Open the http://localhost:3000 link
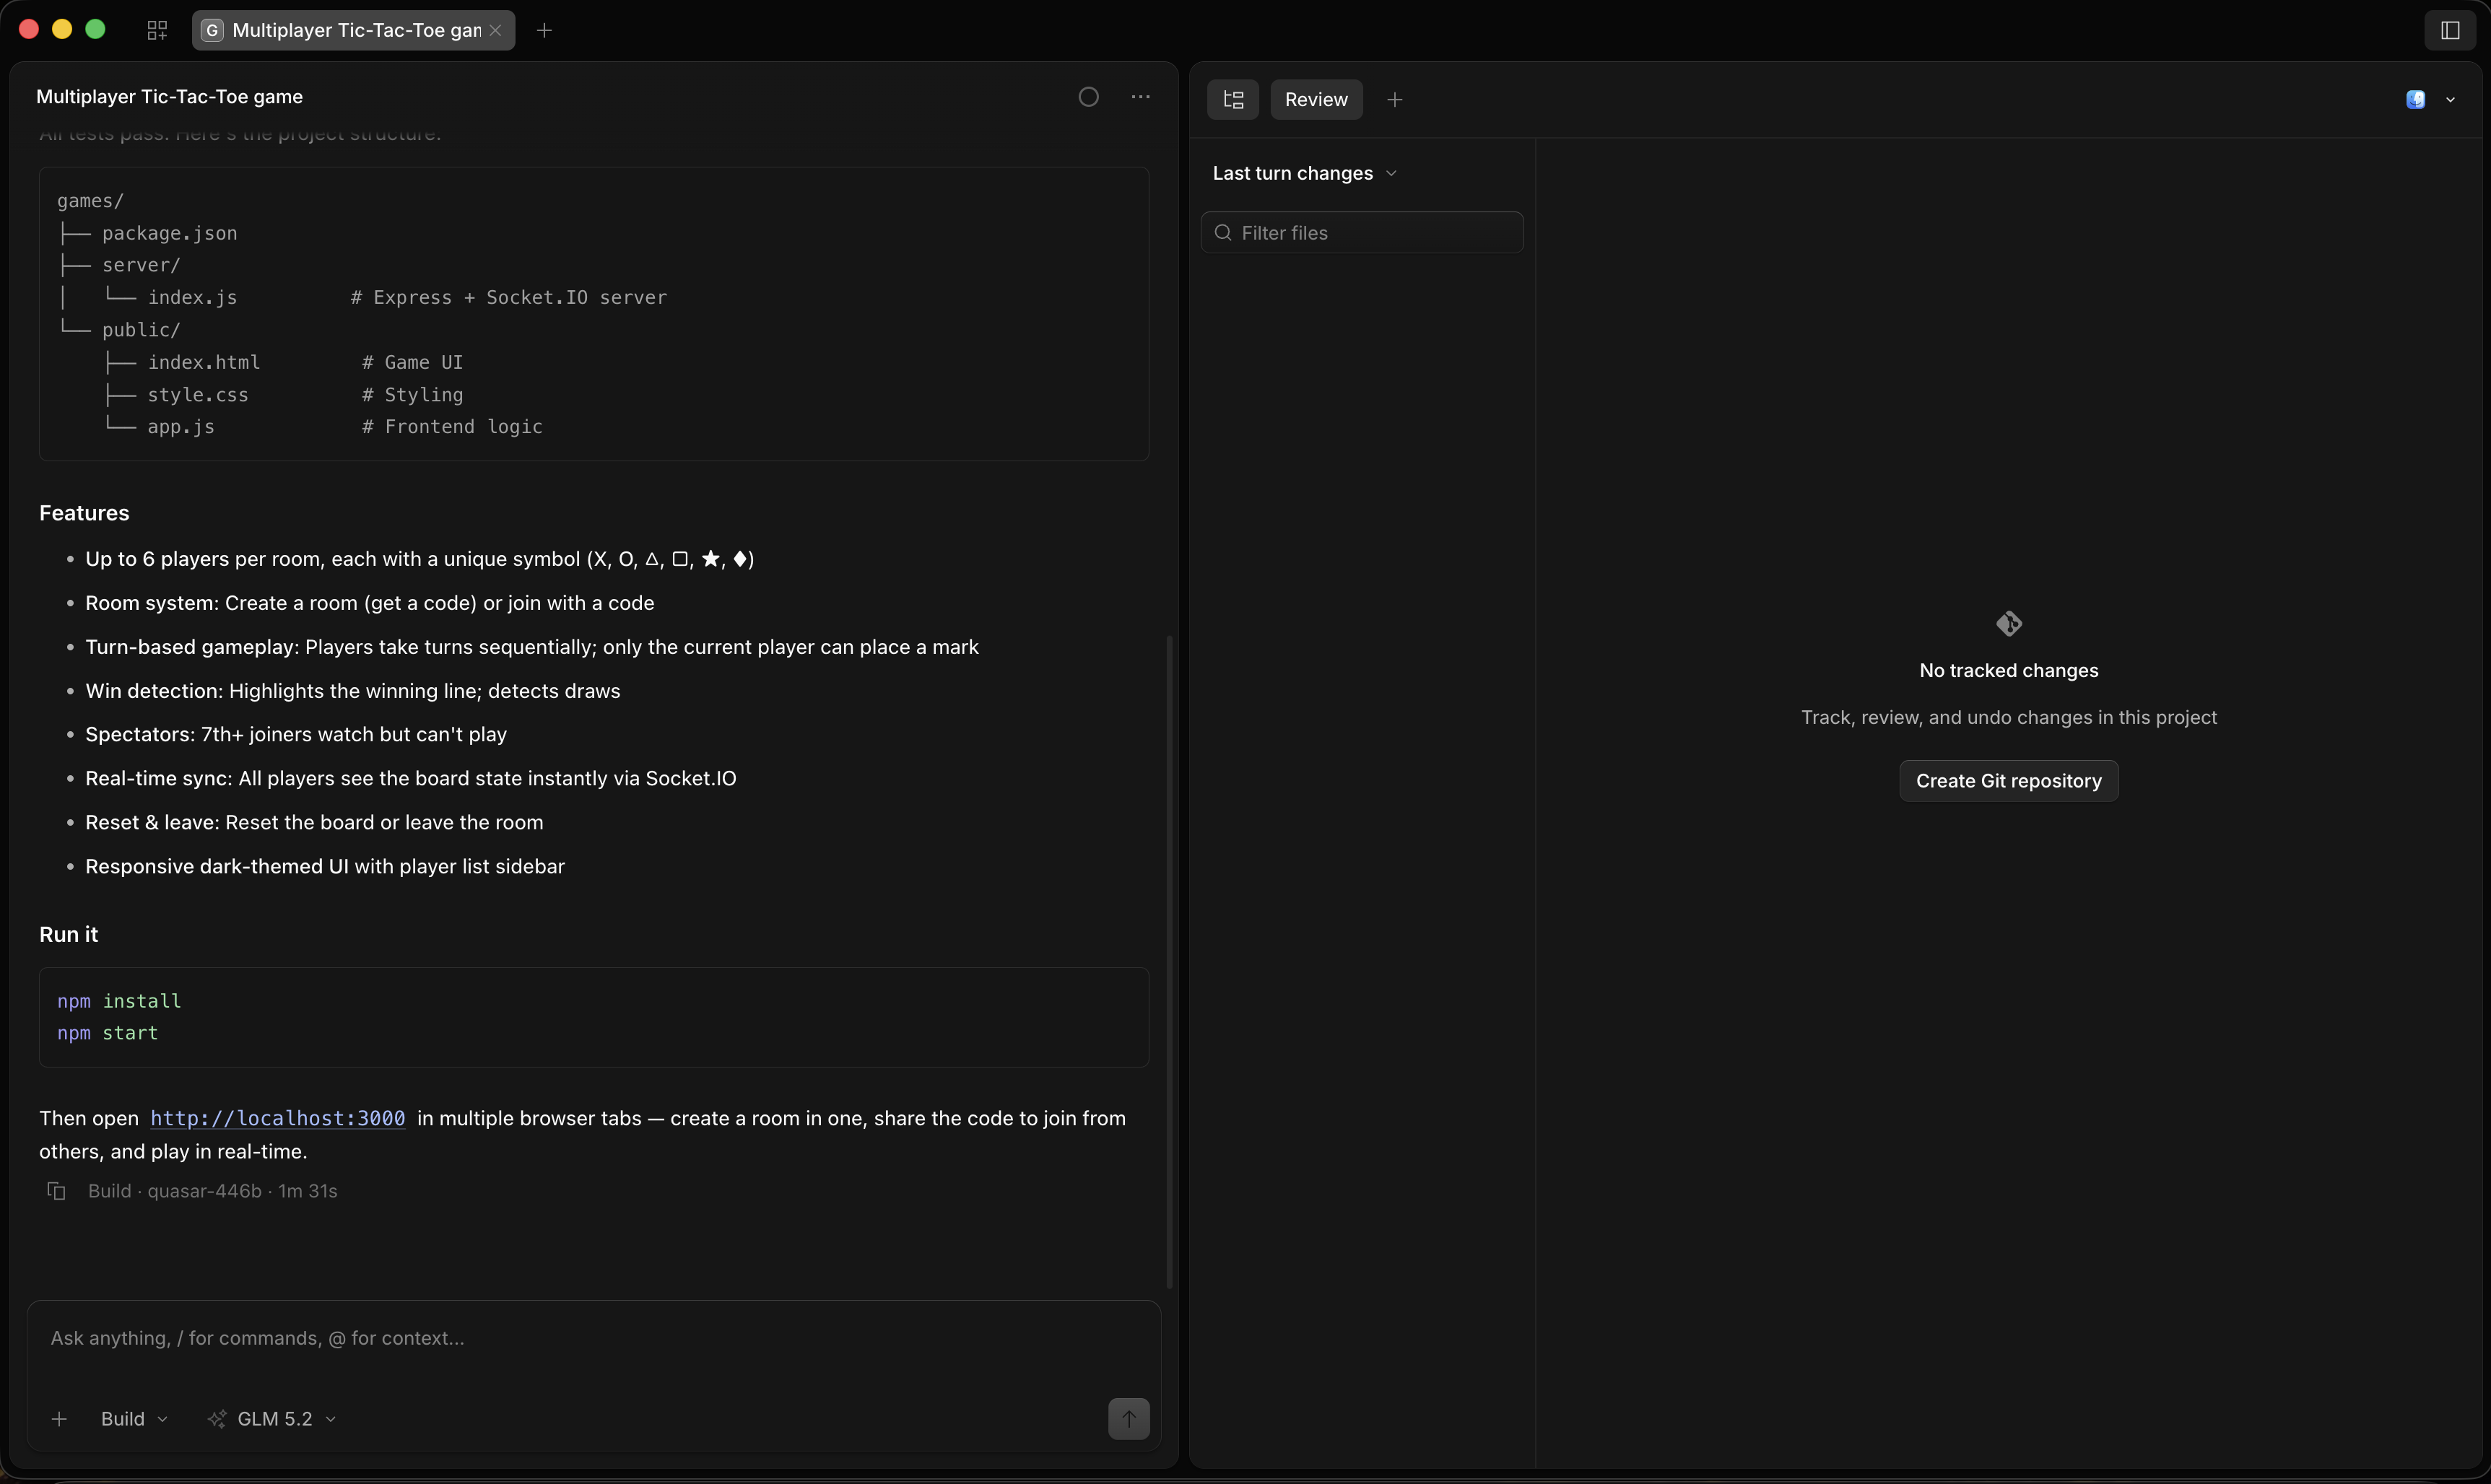This screenshot has height=1484, width=2491. [278, 1118]
